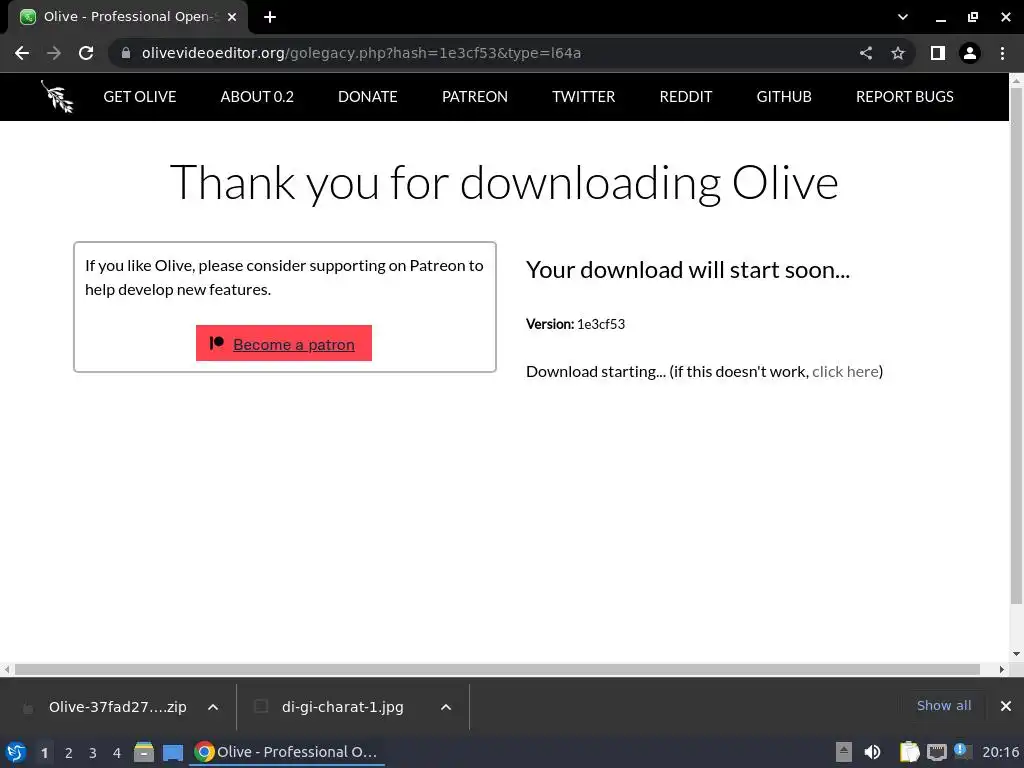Go to the DONATE page
1024x768 pixels.
[x=368, y=97]
